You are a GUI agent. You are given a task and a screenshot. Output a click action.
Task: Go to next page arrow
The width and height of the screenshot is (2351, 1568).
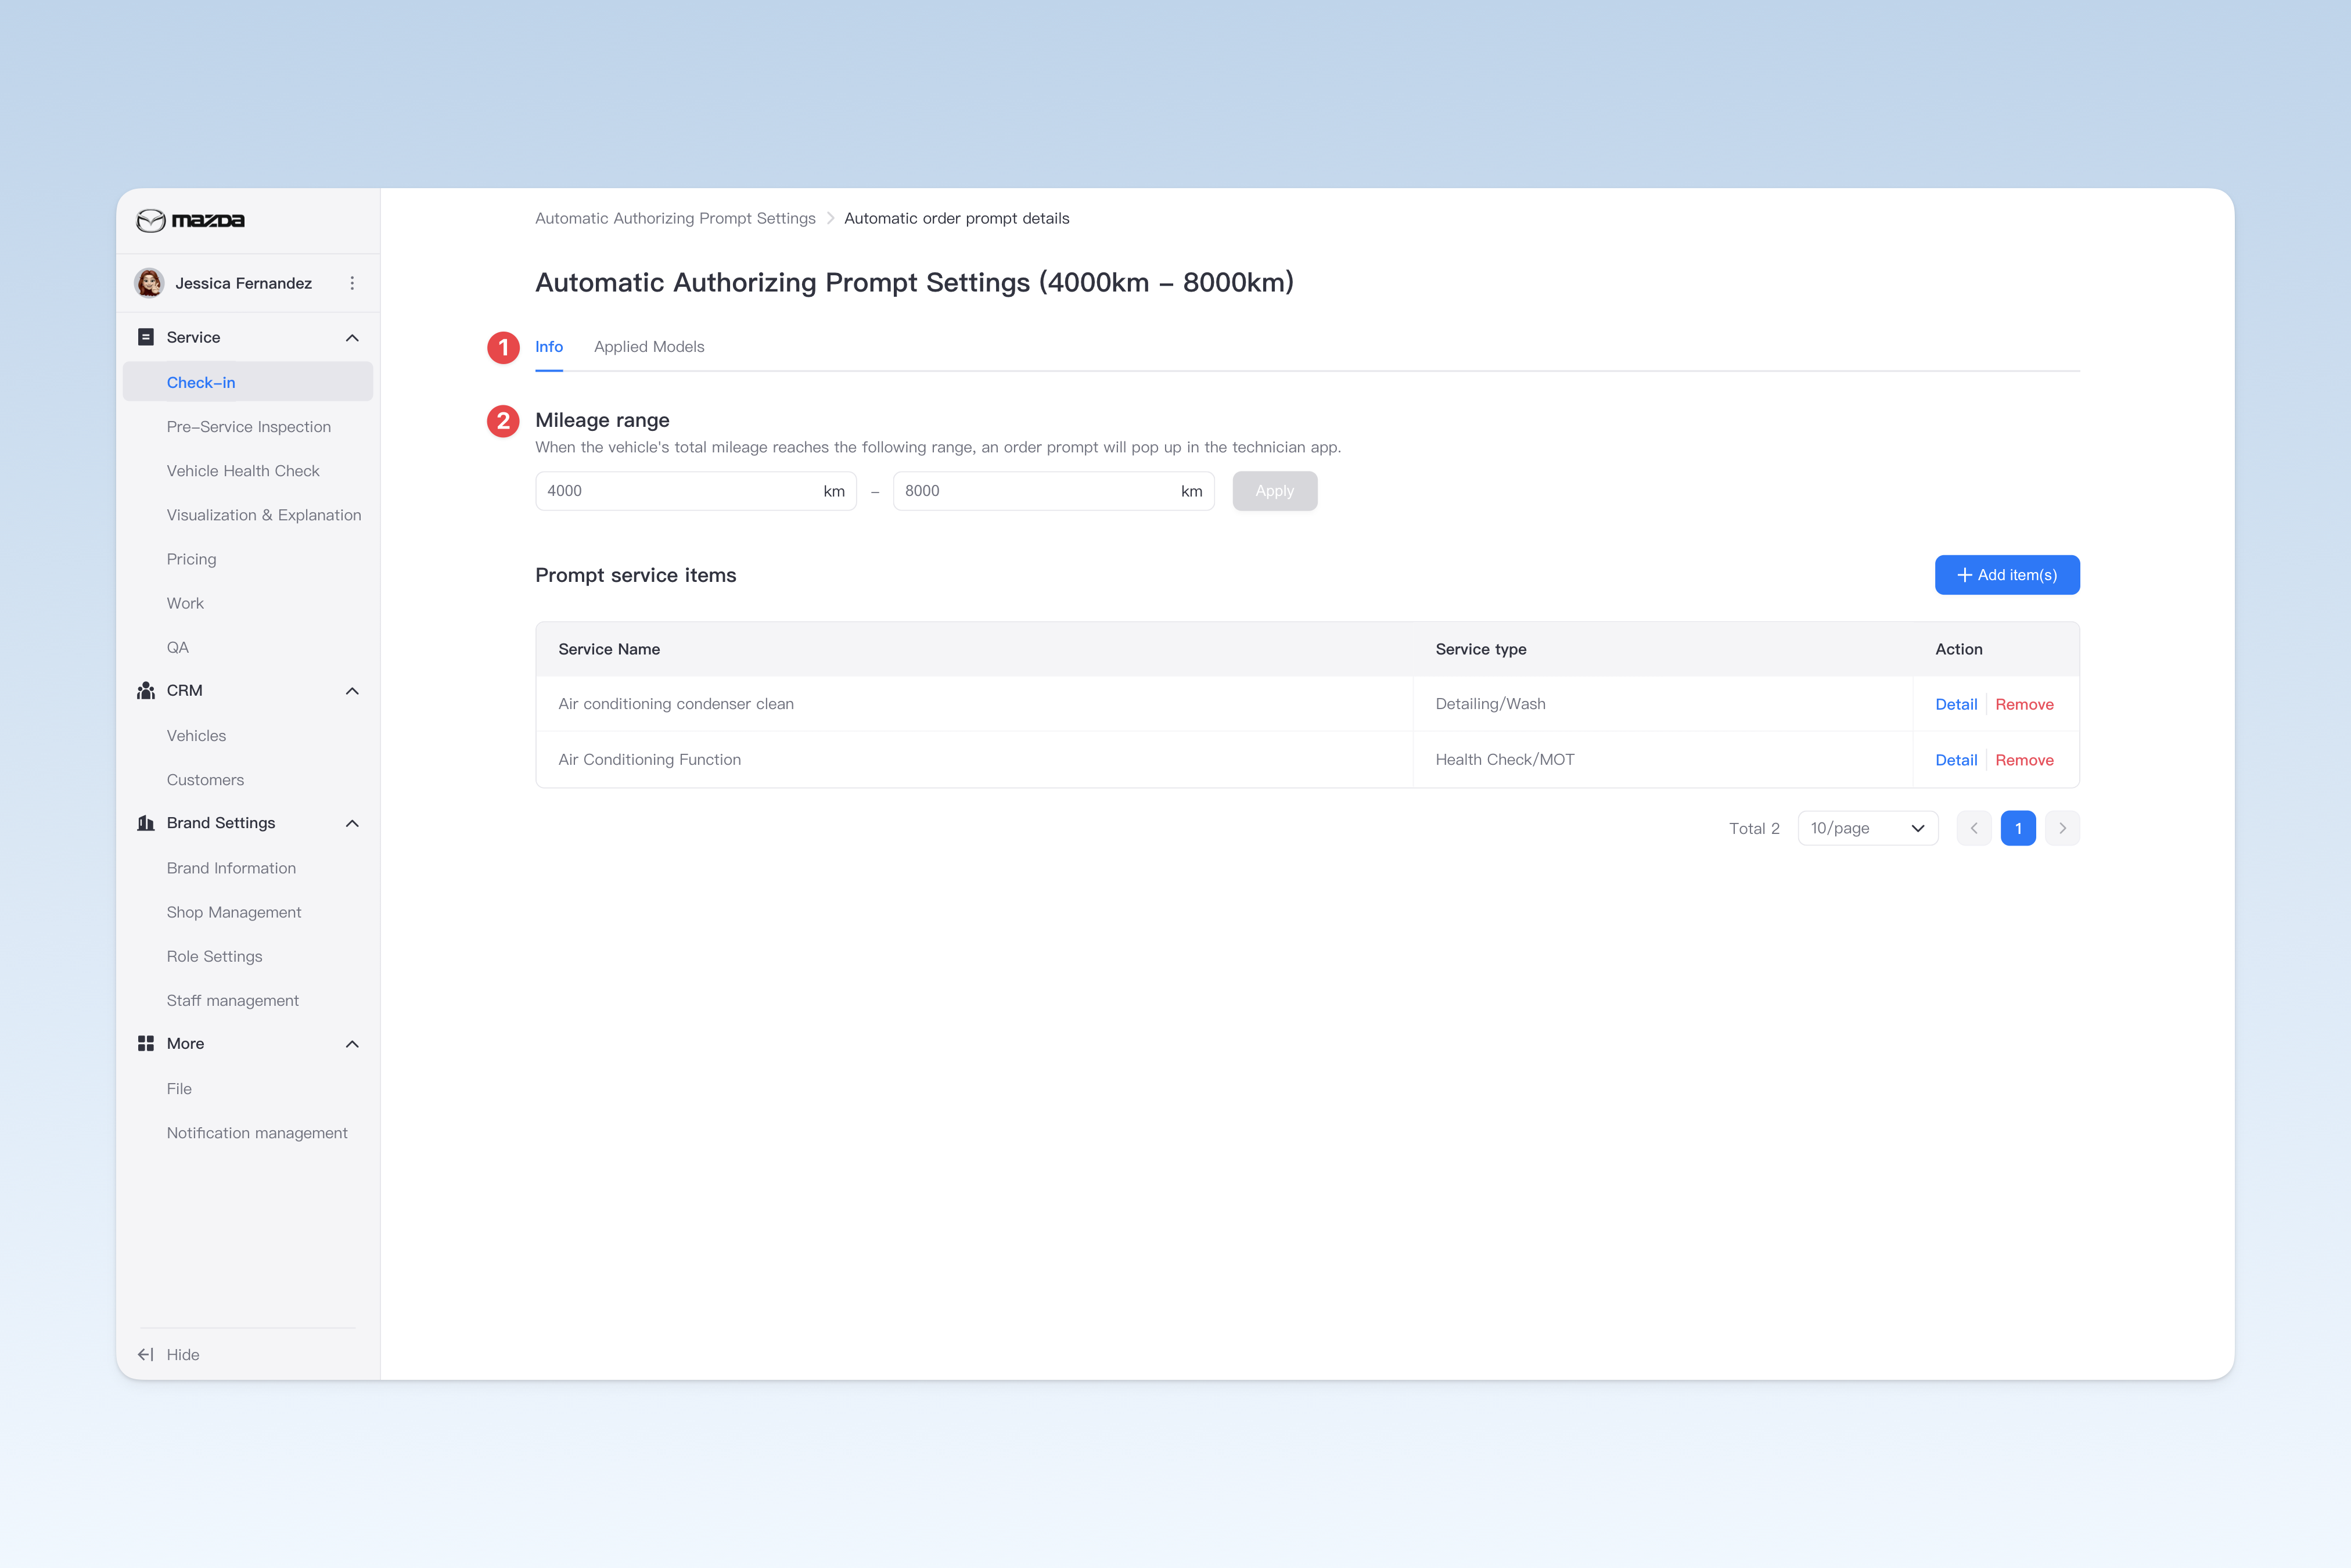click(x=2062, y=828)
